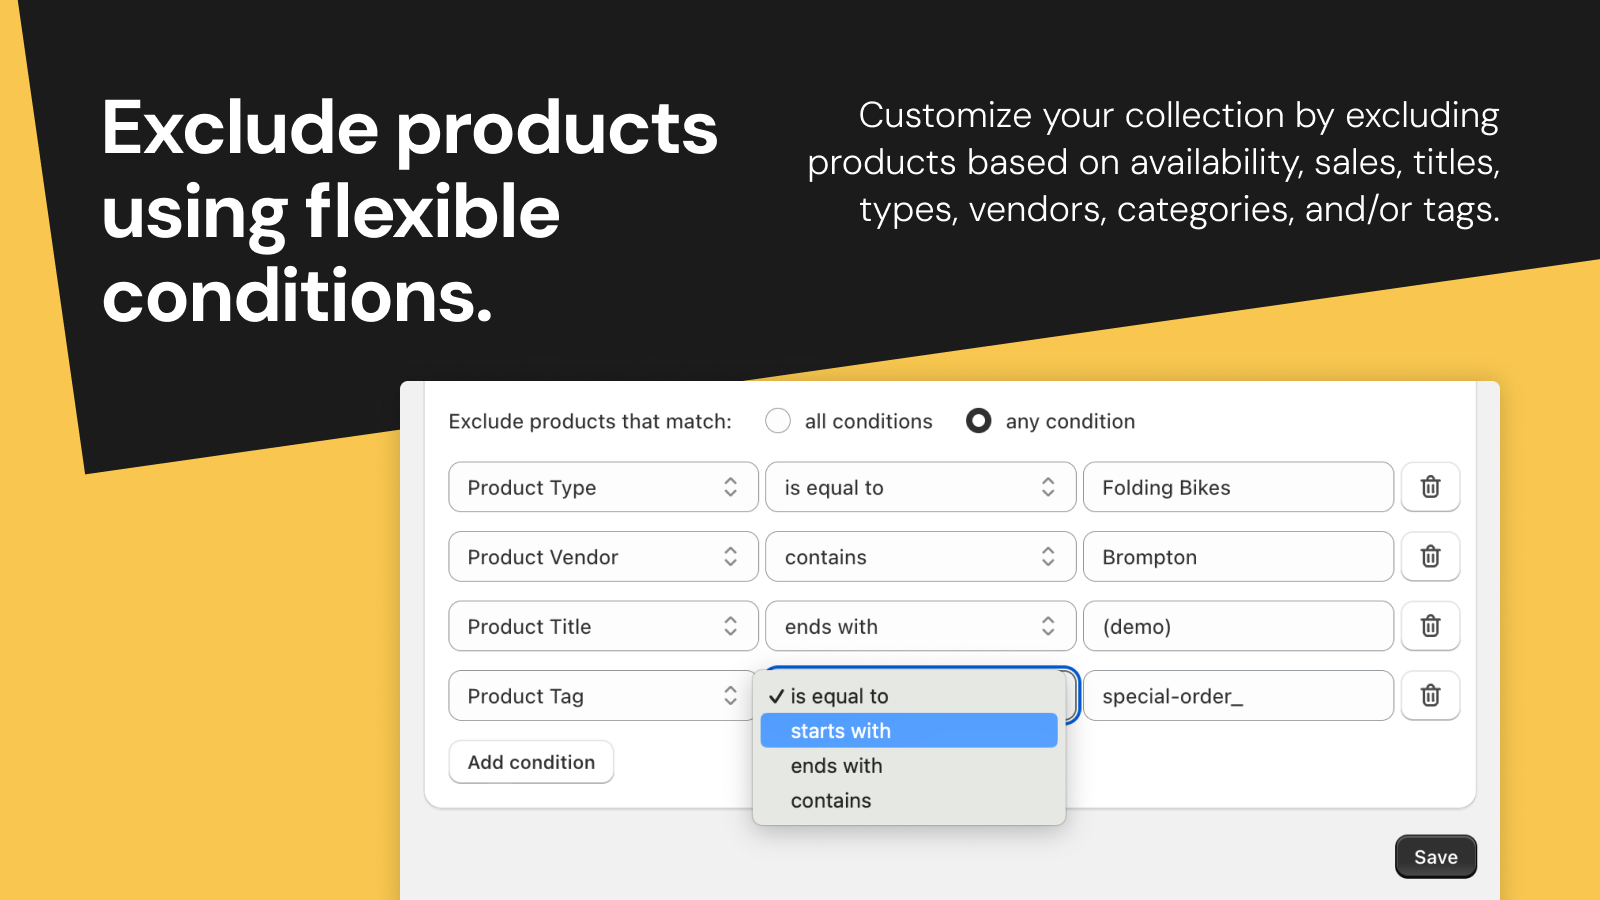Click the chevron on the Product Title selector

[733, 626]
